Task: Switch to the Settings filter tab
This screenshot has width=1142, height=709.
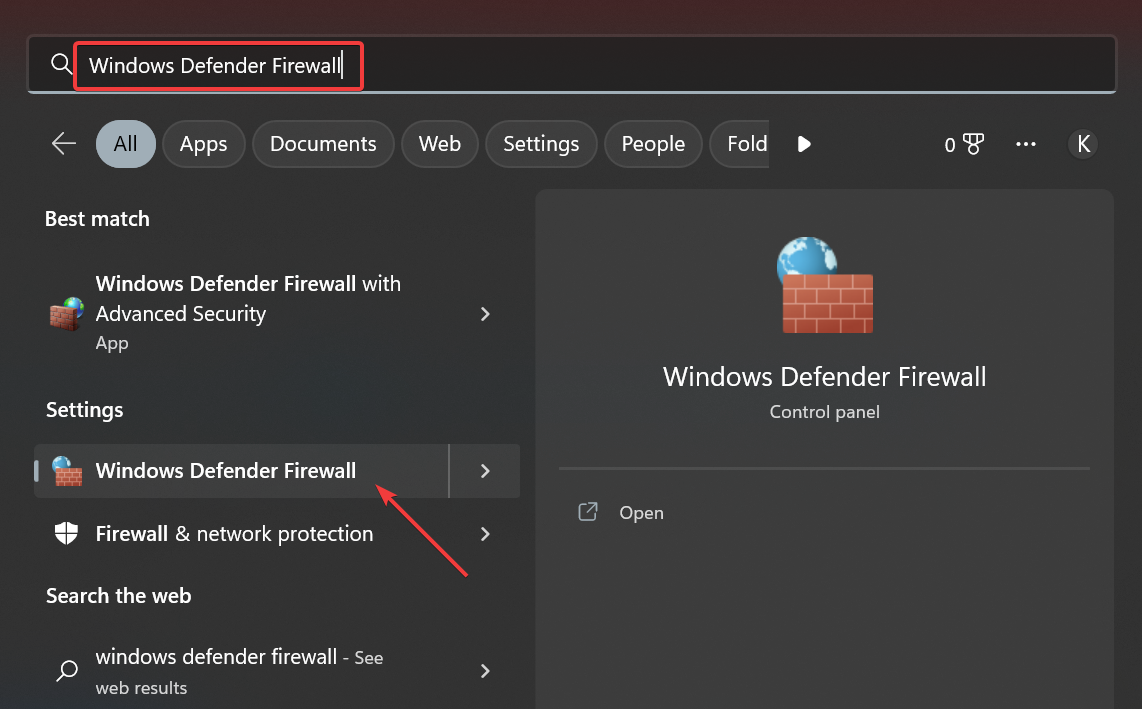Action: (x=541, y=144)
